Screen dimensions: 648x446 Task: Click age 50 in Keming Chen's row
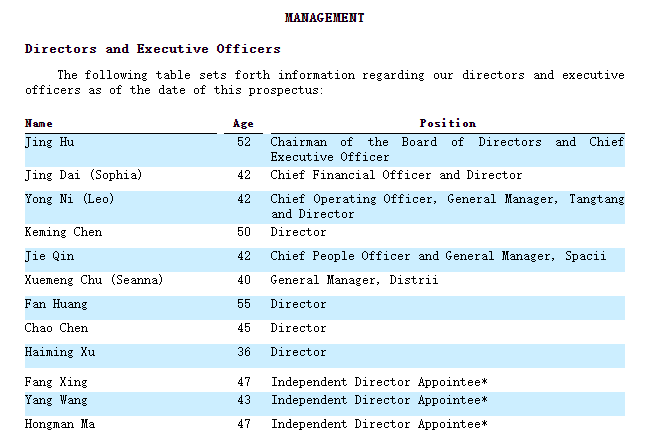(244, 232)
